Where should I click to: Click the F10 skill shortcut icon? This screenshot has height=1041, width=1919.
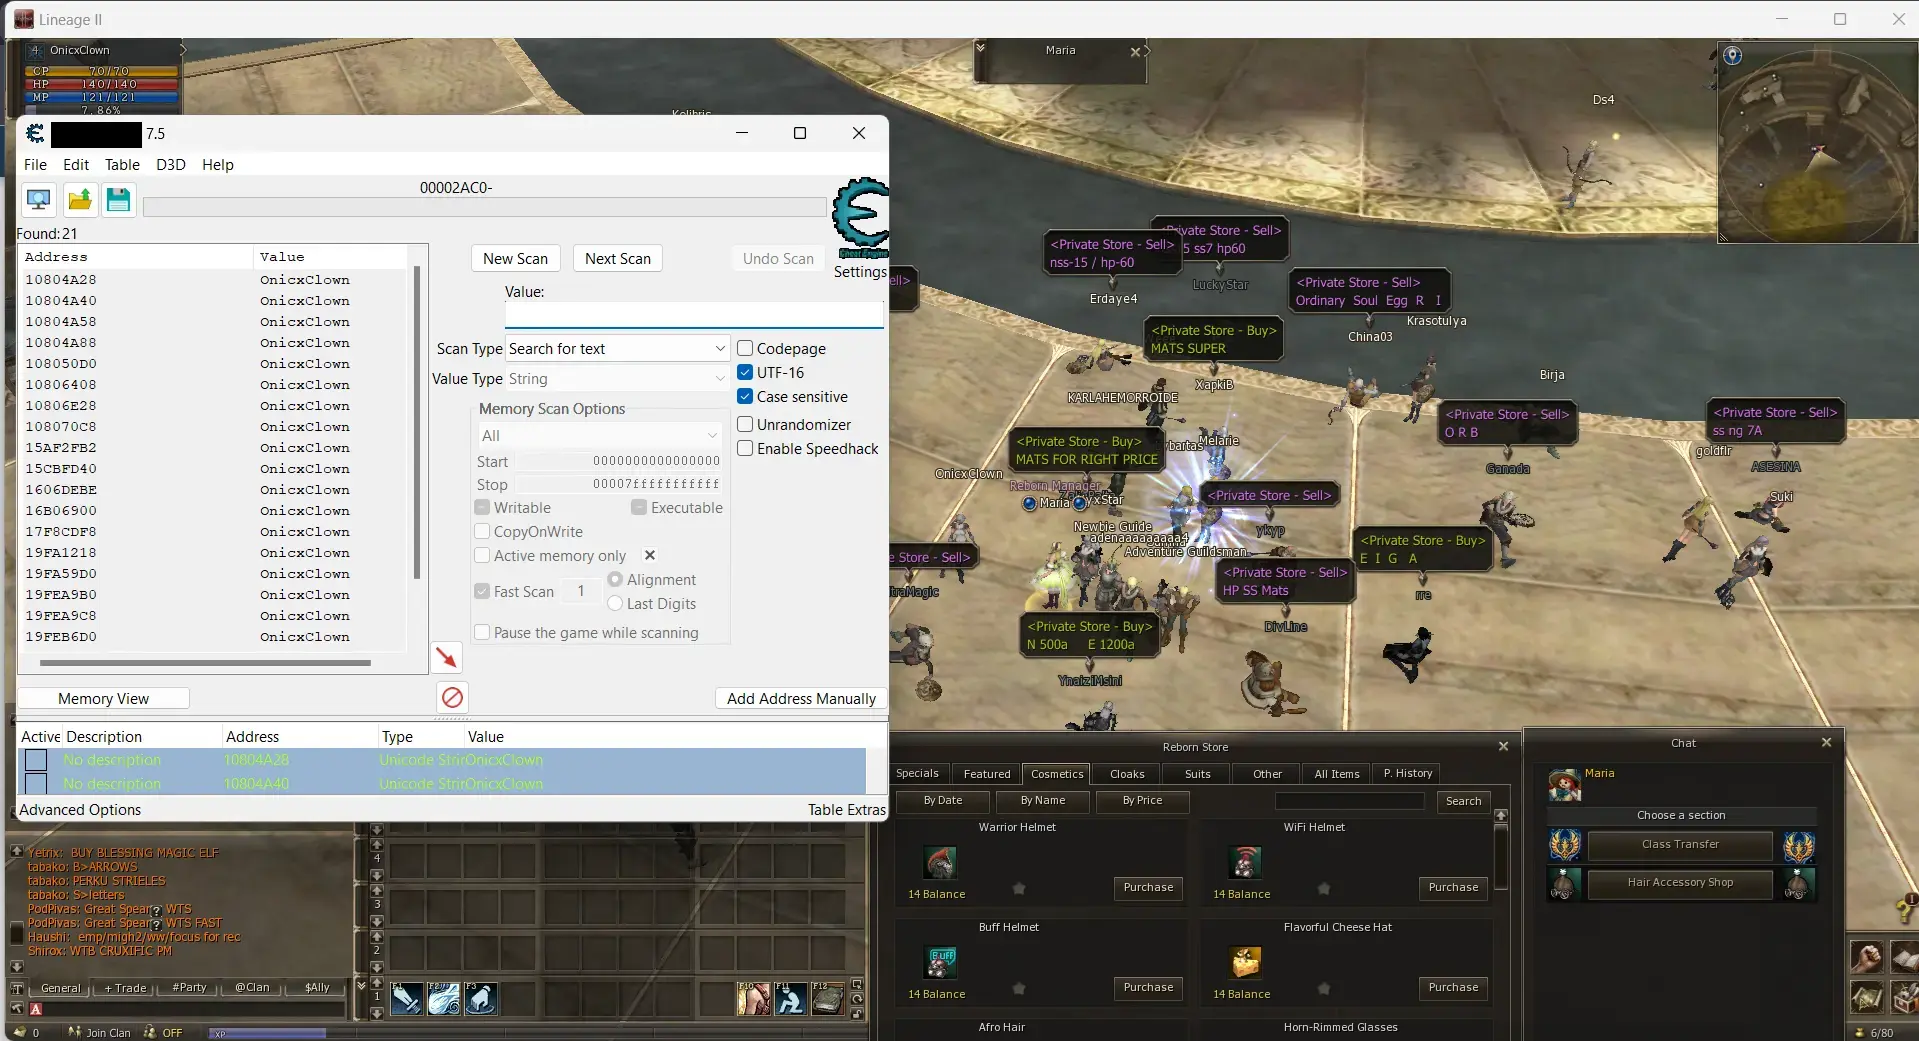coord(753,998)
